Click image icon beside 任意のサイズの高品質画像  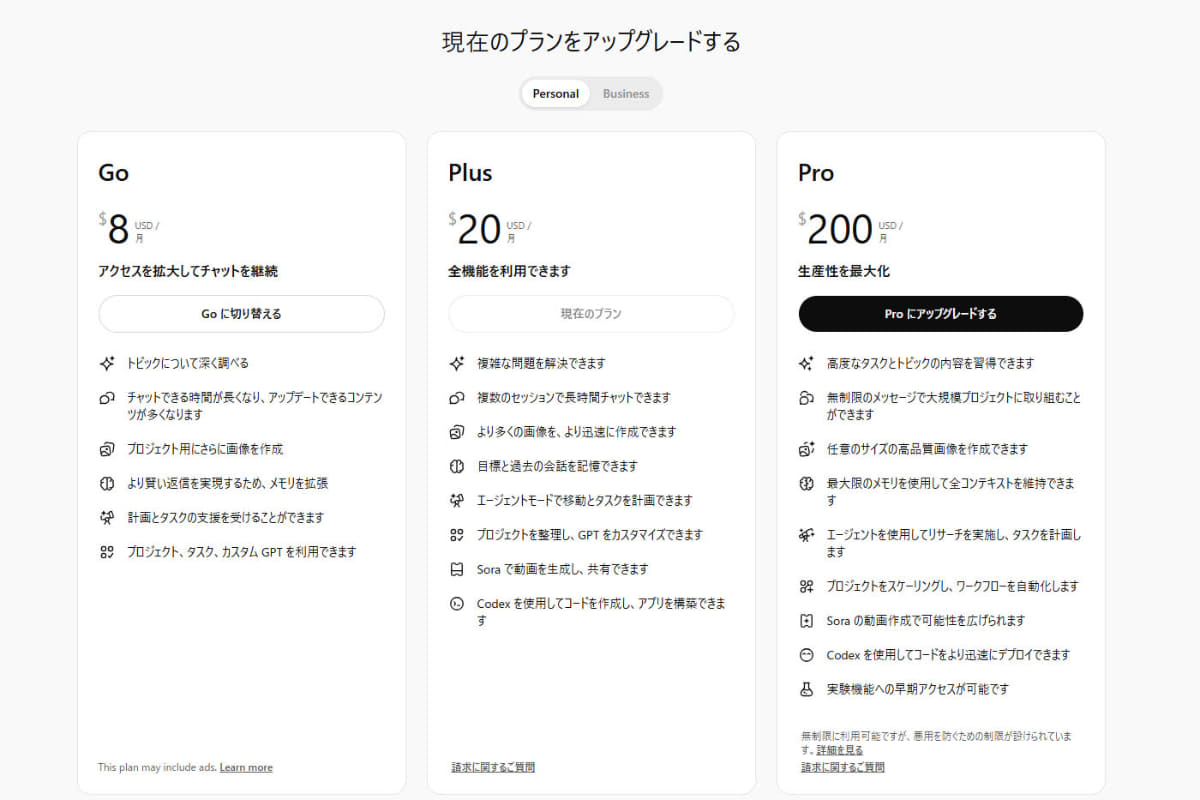click(x=807, y=449)
